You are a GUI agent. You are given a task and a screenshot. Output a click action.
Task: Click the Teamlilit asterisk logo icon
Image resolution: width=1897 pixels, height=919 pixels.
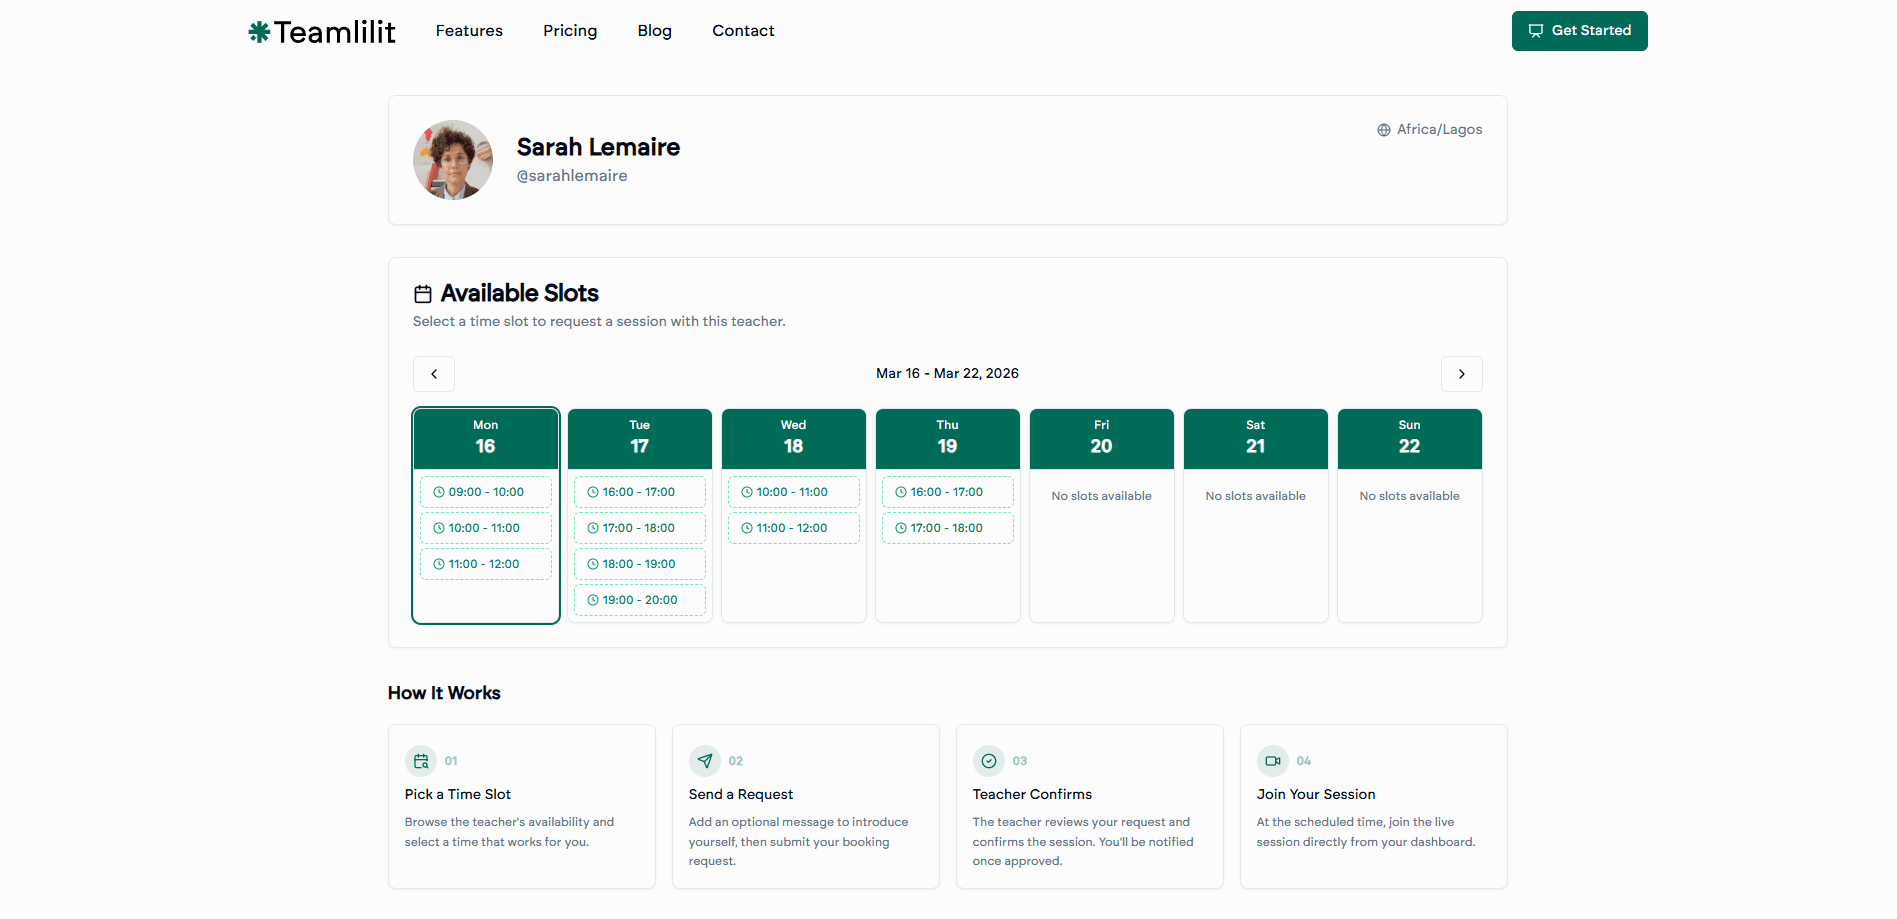point(259,32)
